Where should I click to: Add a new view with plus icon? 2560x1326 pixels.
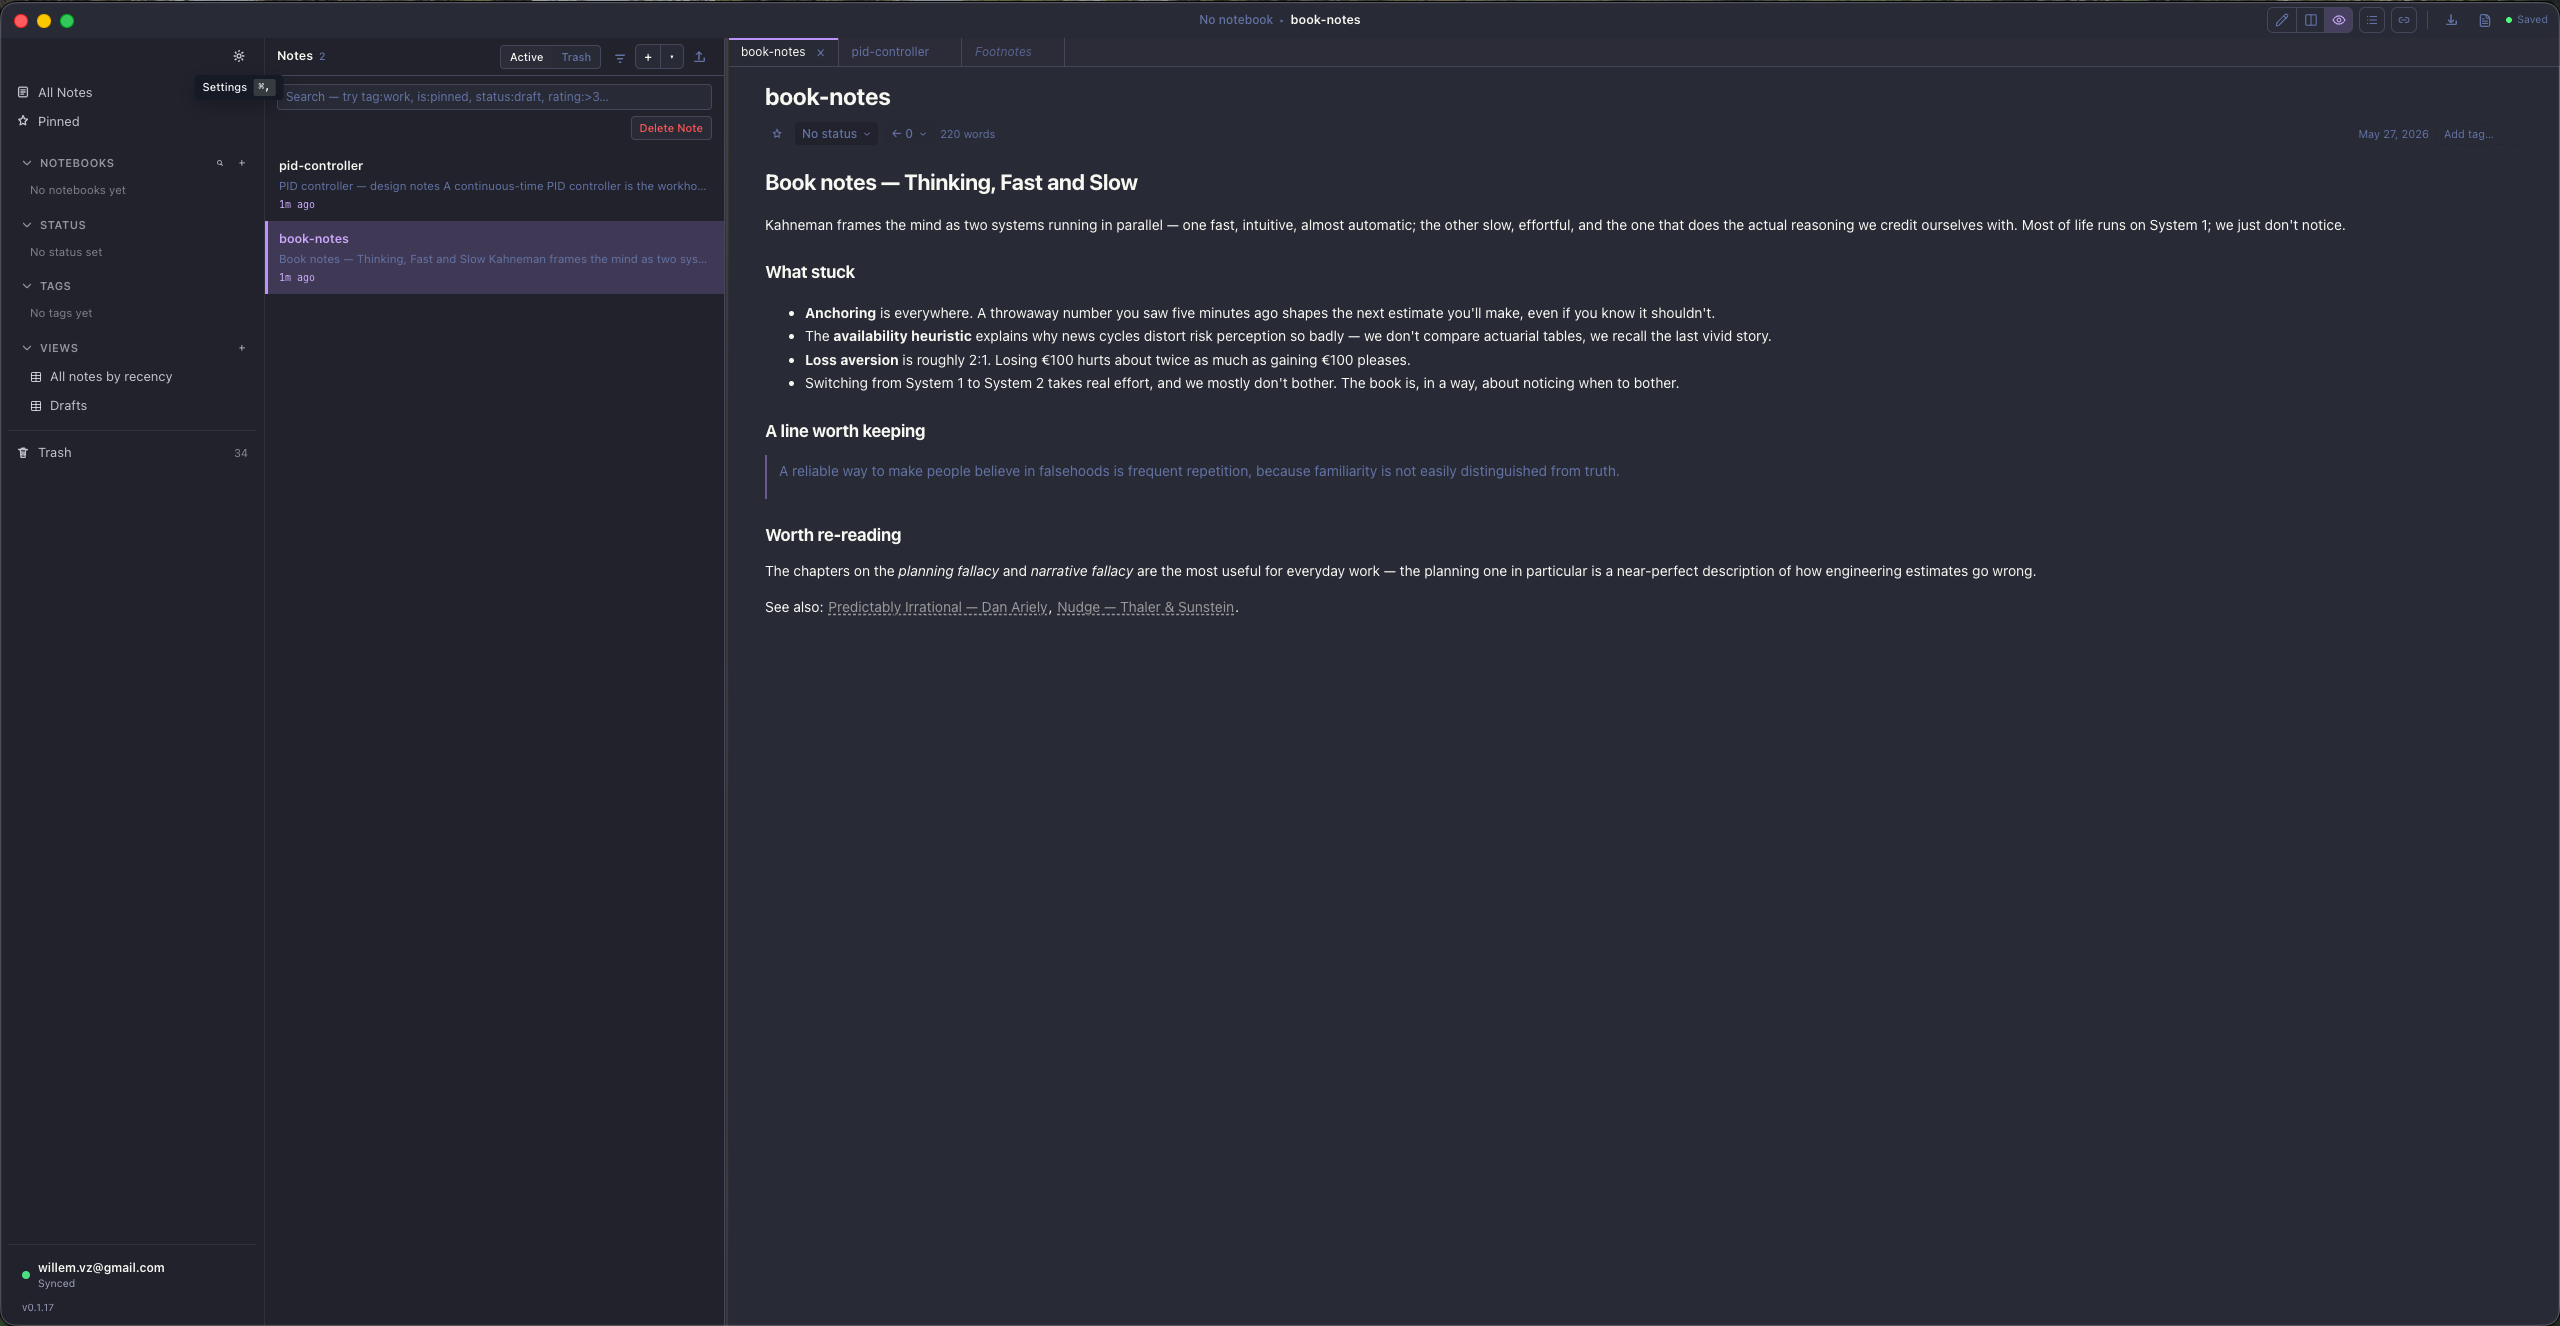coord(242,348)
